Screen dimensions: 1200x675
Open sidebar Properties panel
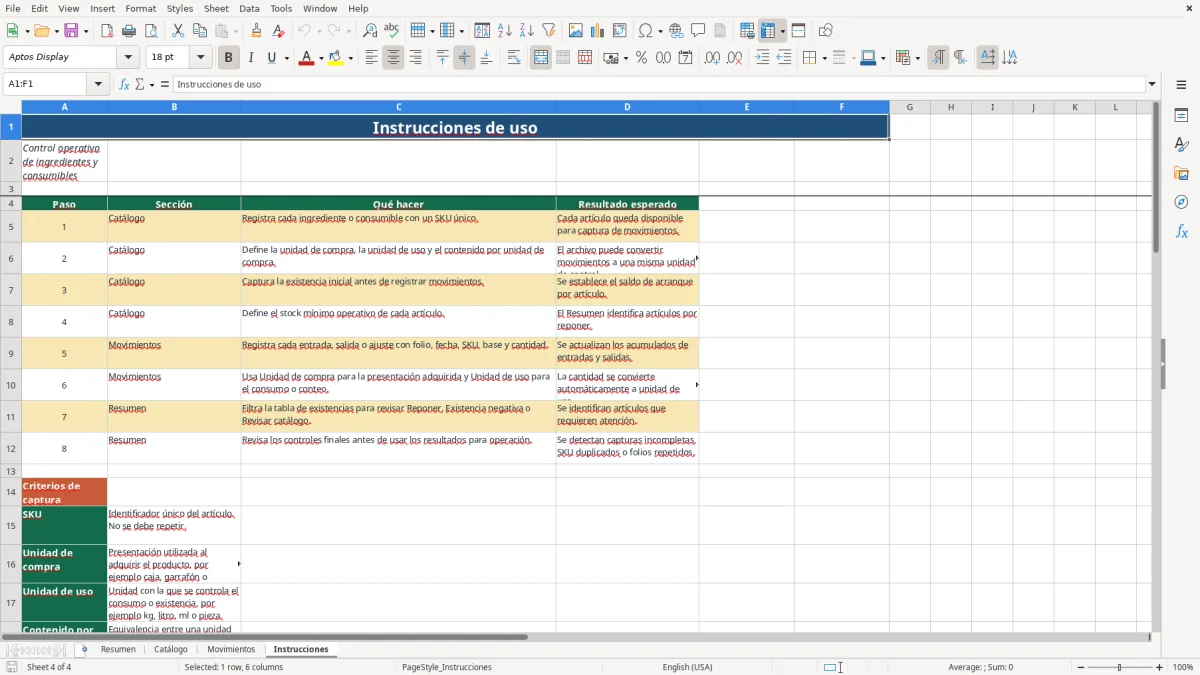pos(1181,116)
